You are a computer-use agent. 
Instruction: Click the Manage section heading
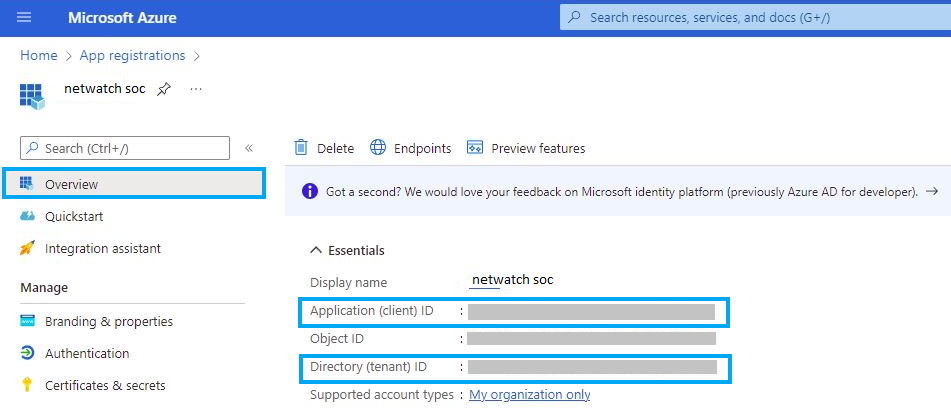click(x=44, y=287)
